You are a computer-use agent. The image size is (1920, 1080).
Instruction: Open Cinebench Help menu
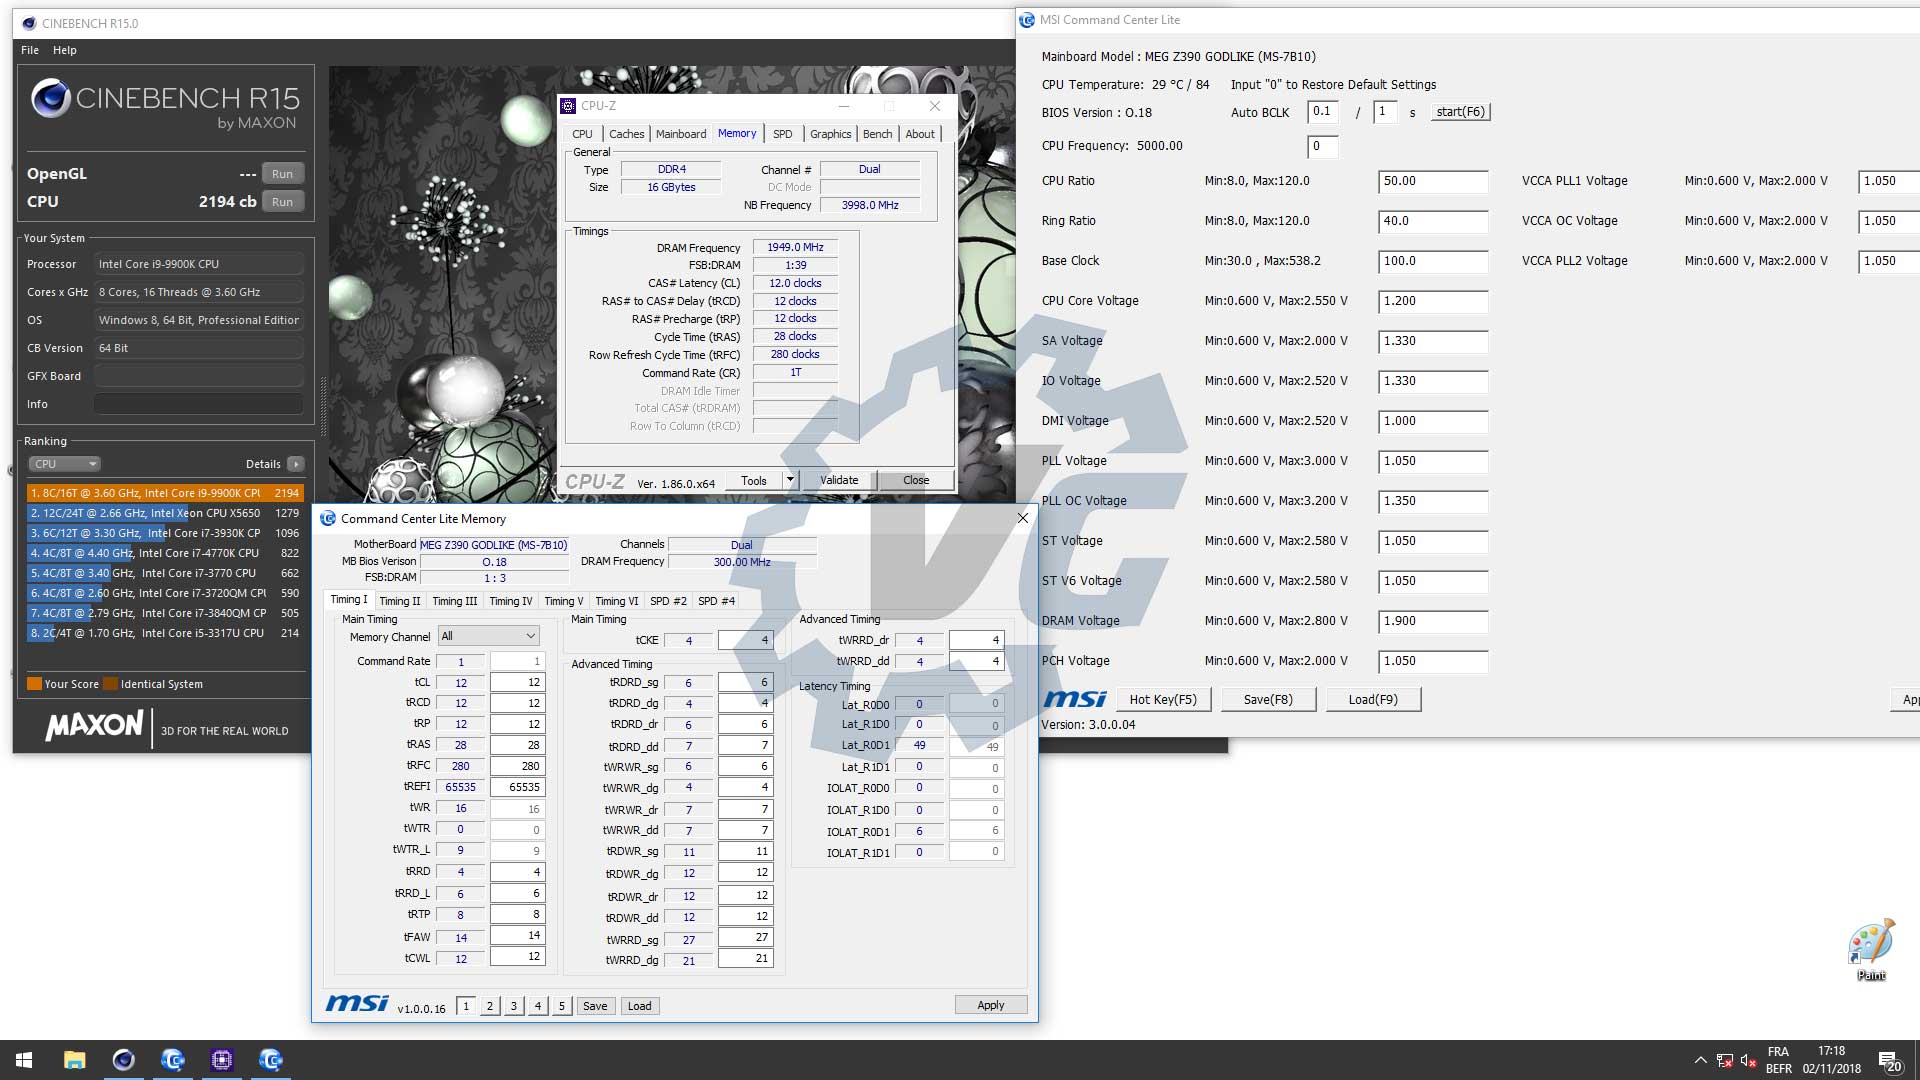coord(65,50)
